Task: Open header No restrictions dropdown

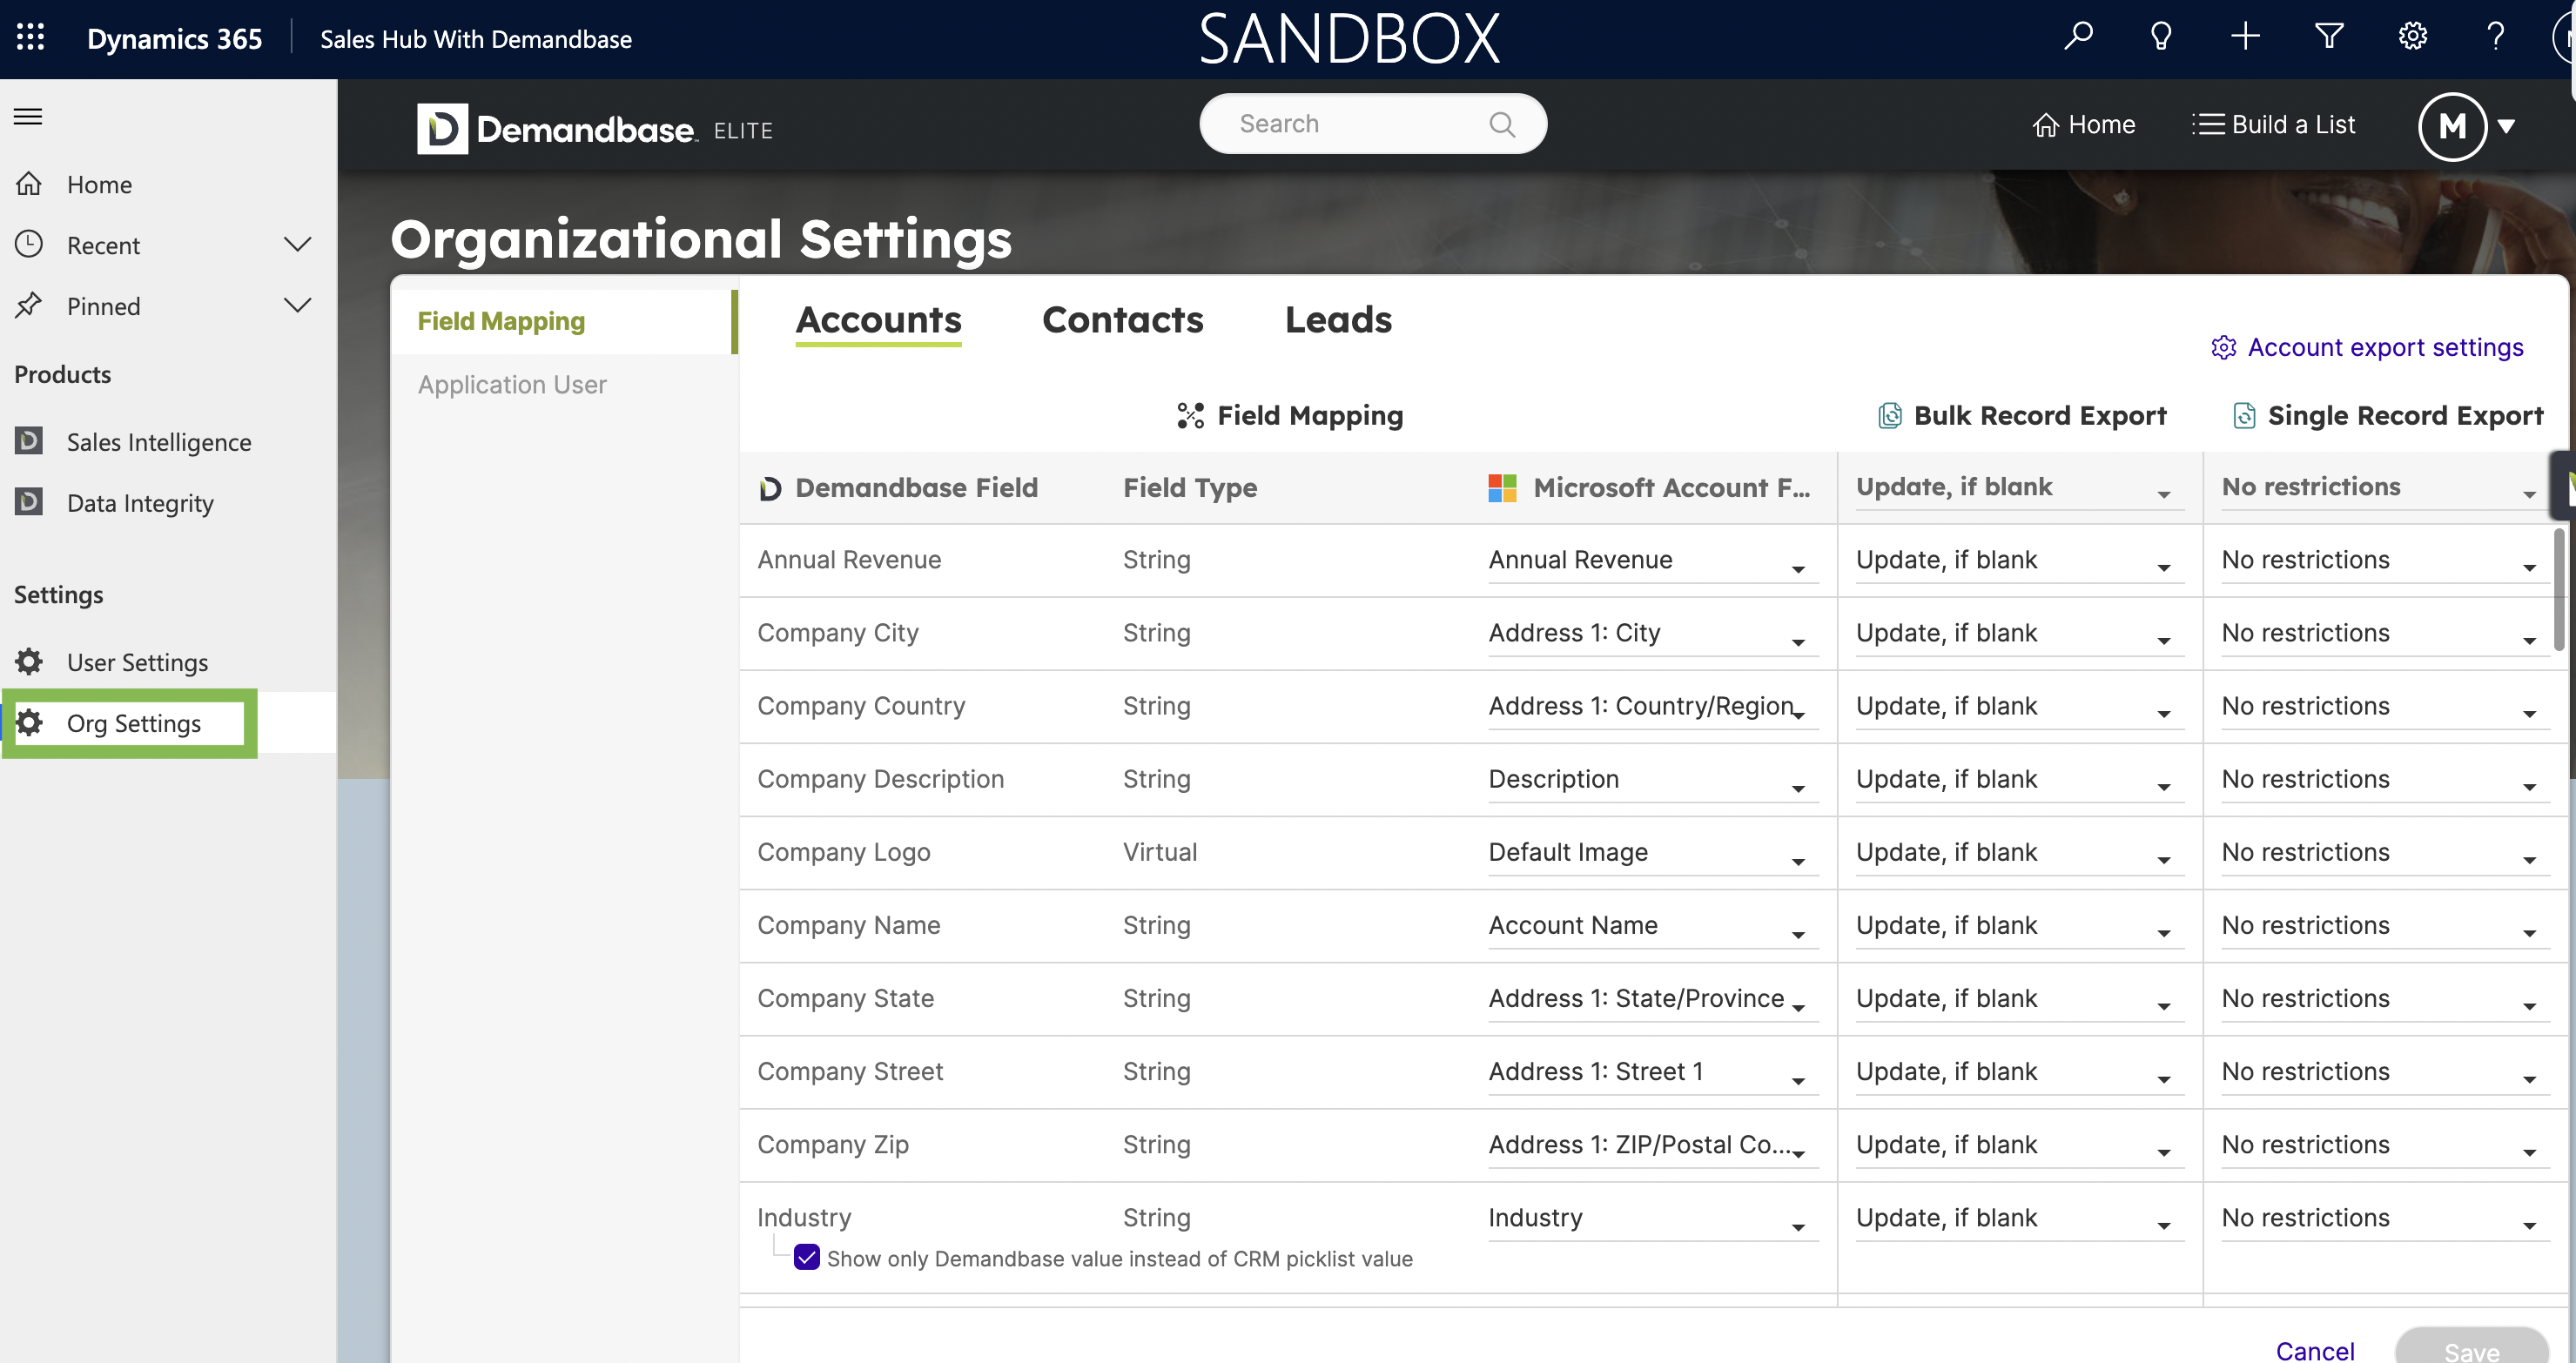Action: coord(2382,488)
